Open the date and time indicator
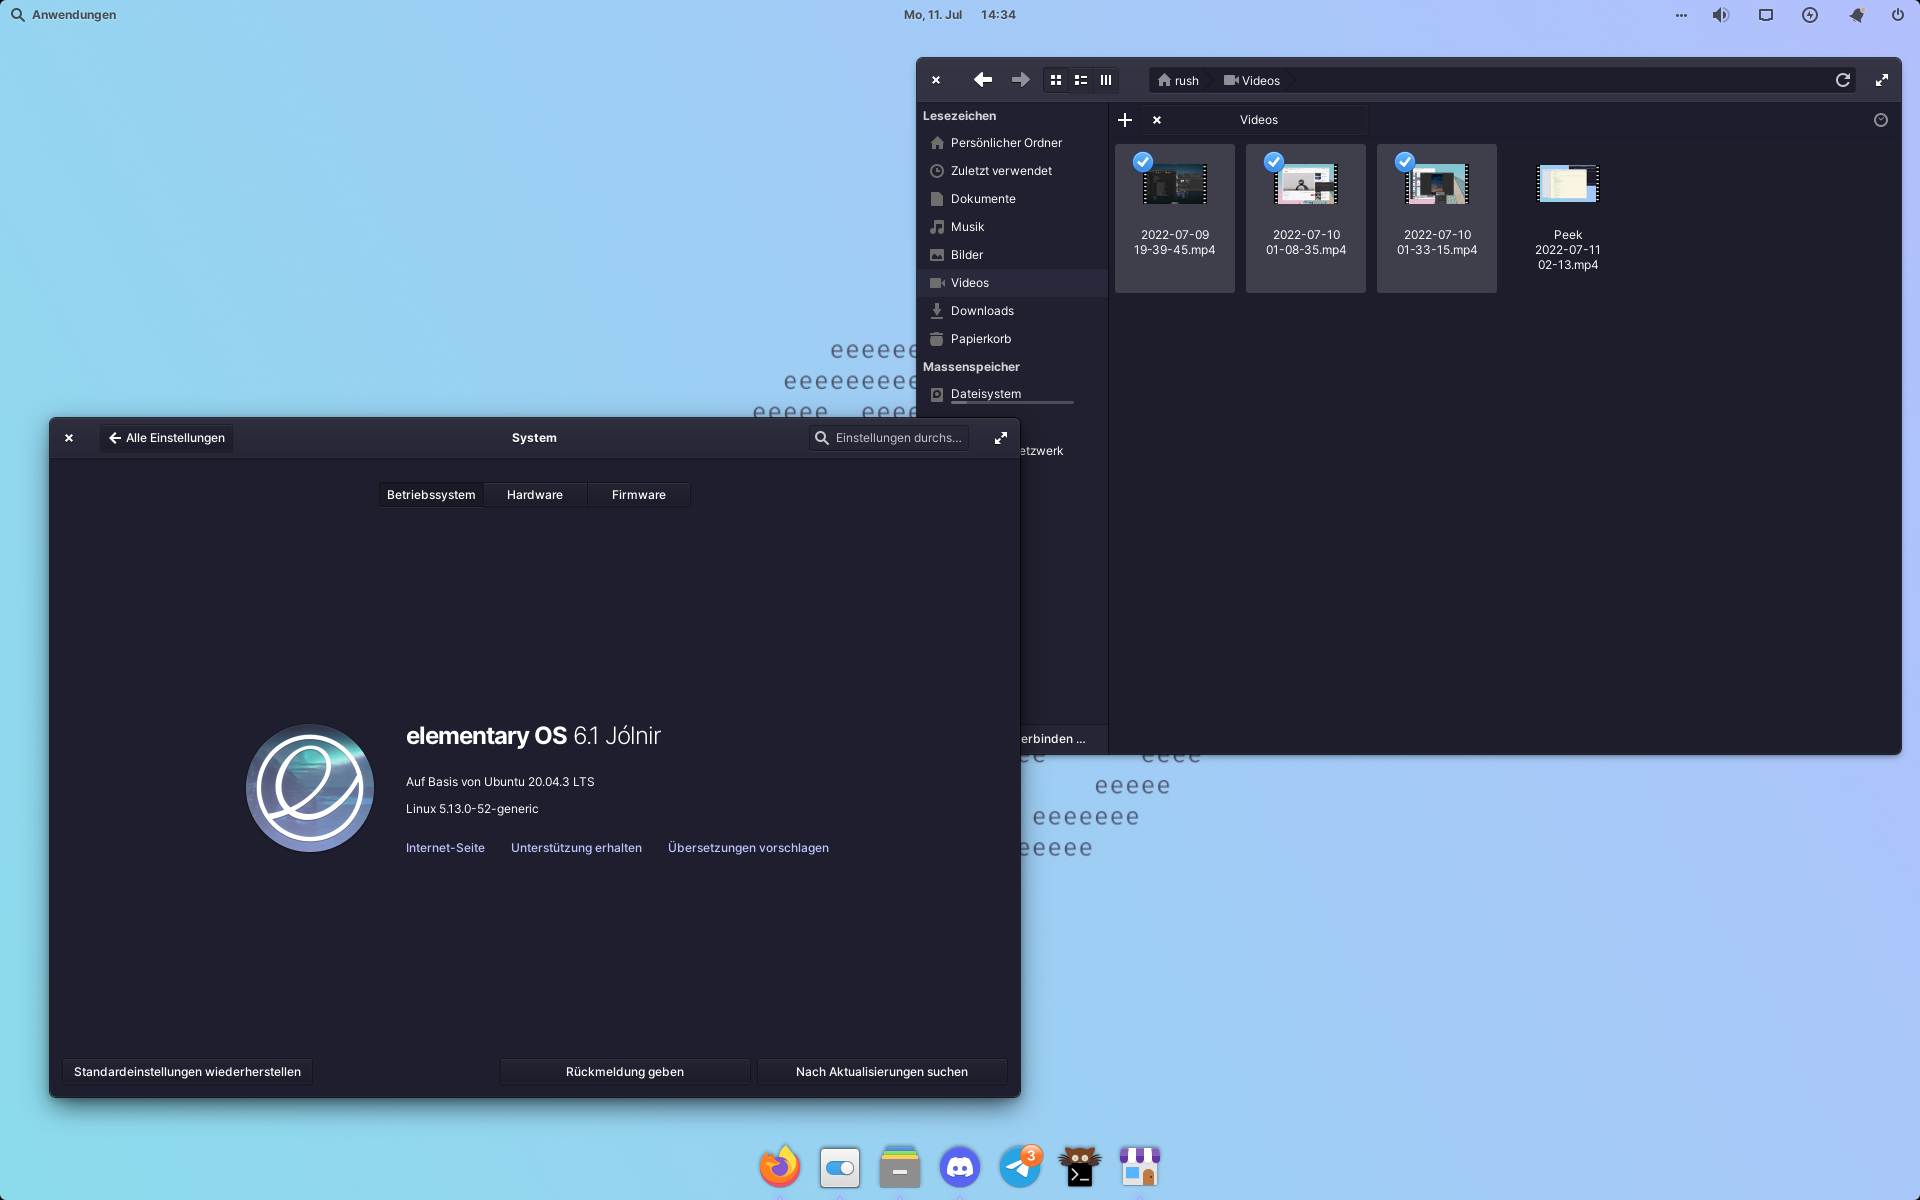The width and height of the screenshot is (1920, 1200). (x=959, y=15)
